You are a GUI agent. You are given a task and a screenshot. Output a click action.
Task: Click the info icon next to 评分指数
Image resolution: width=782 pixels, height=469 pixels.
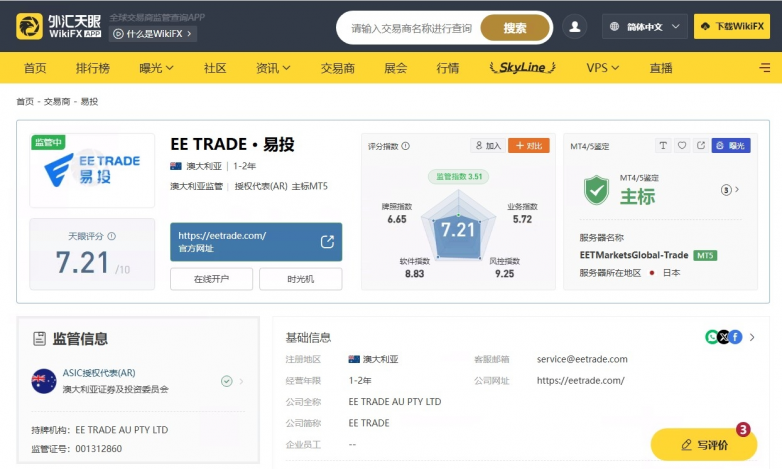pyautogui.click(x=405, y=146)
